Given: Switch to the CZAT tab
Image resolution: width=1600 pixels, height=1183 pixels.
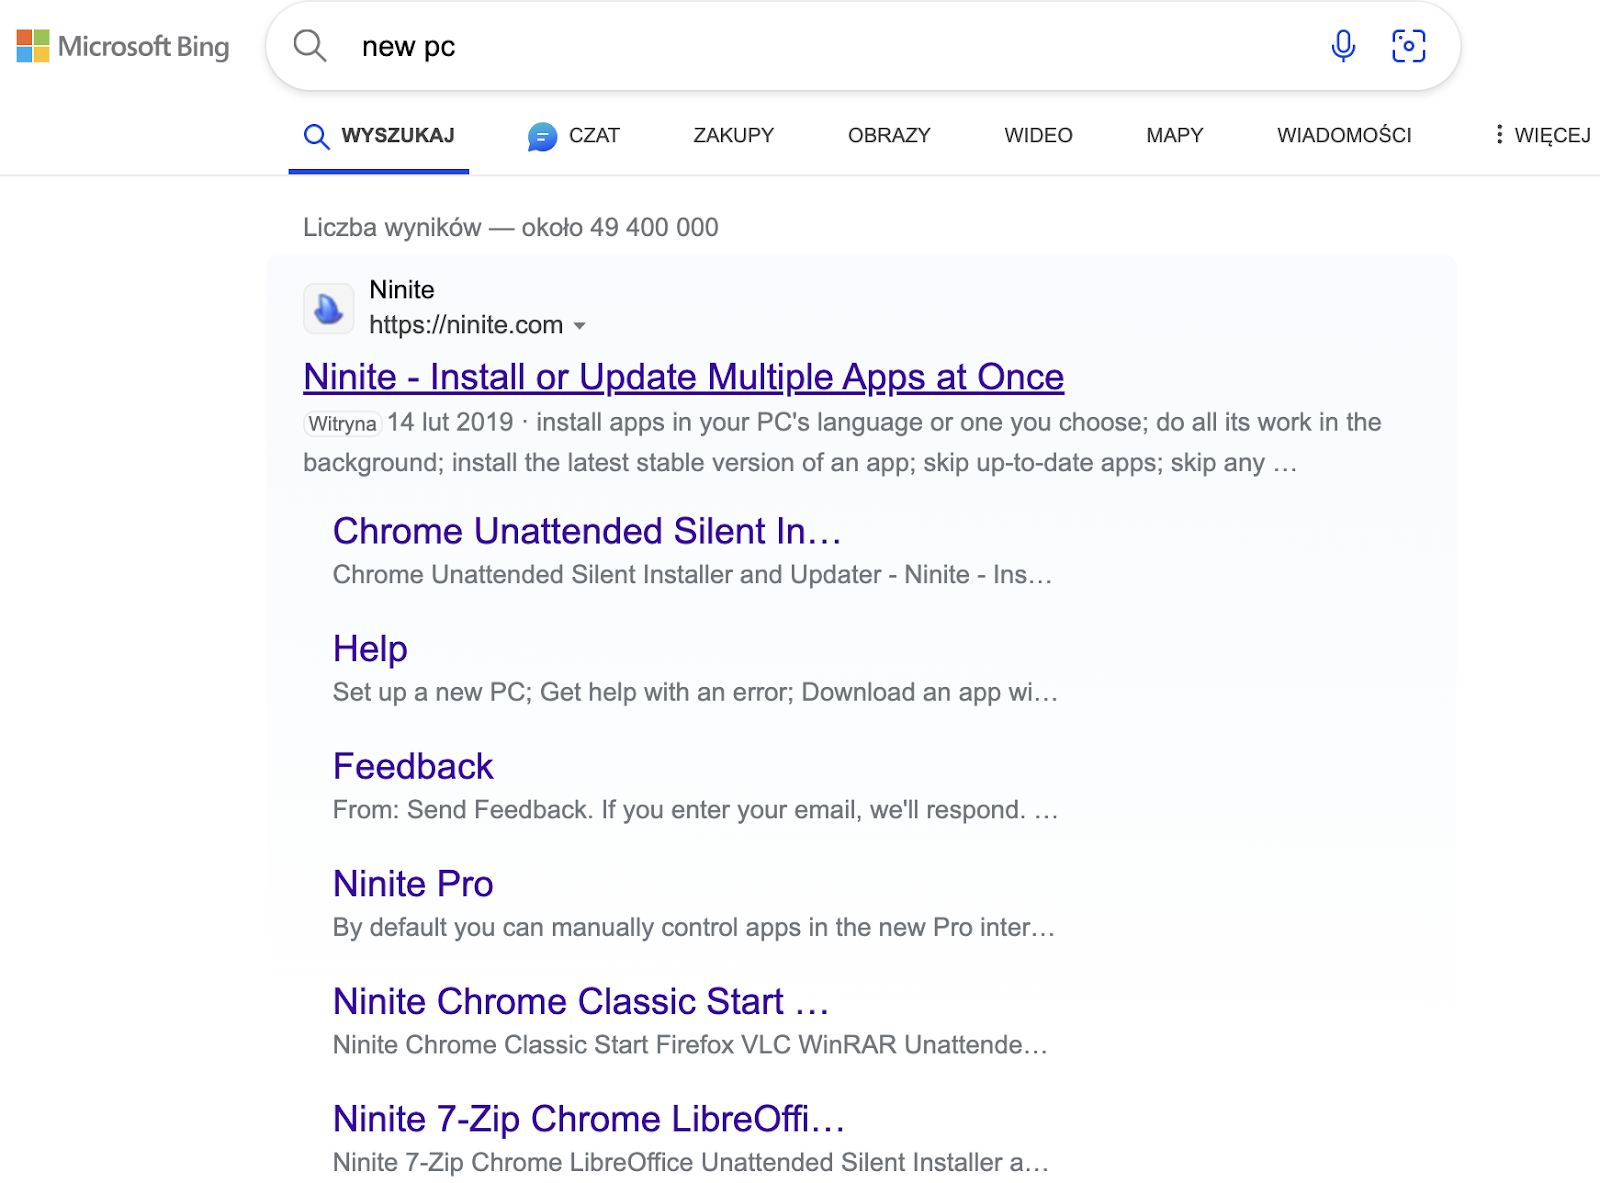Looking at the screenshot, I should [594, 135].
